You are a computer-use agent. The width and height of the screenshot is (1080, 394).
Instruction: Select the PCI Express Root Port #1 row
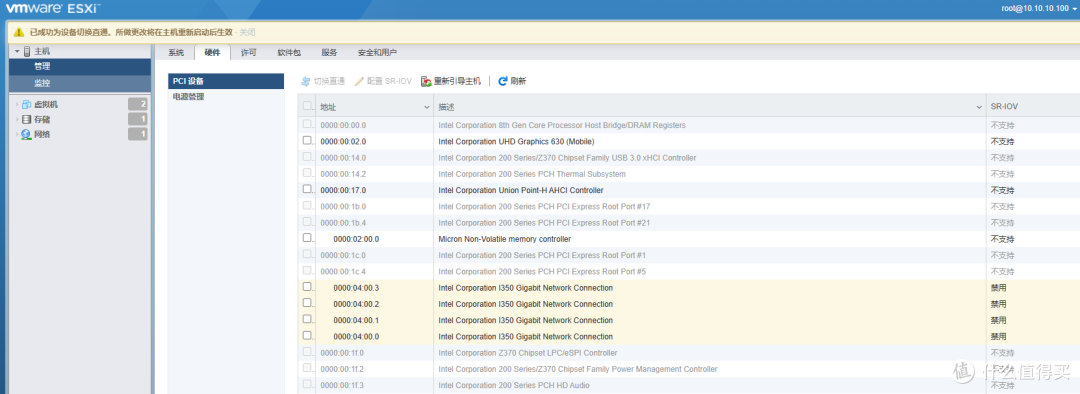[689, 255]
